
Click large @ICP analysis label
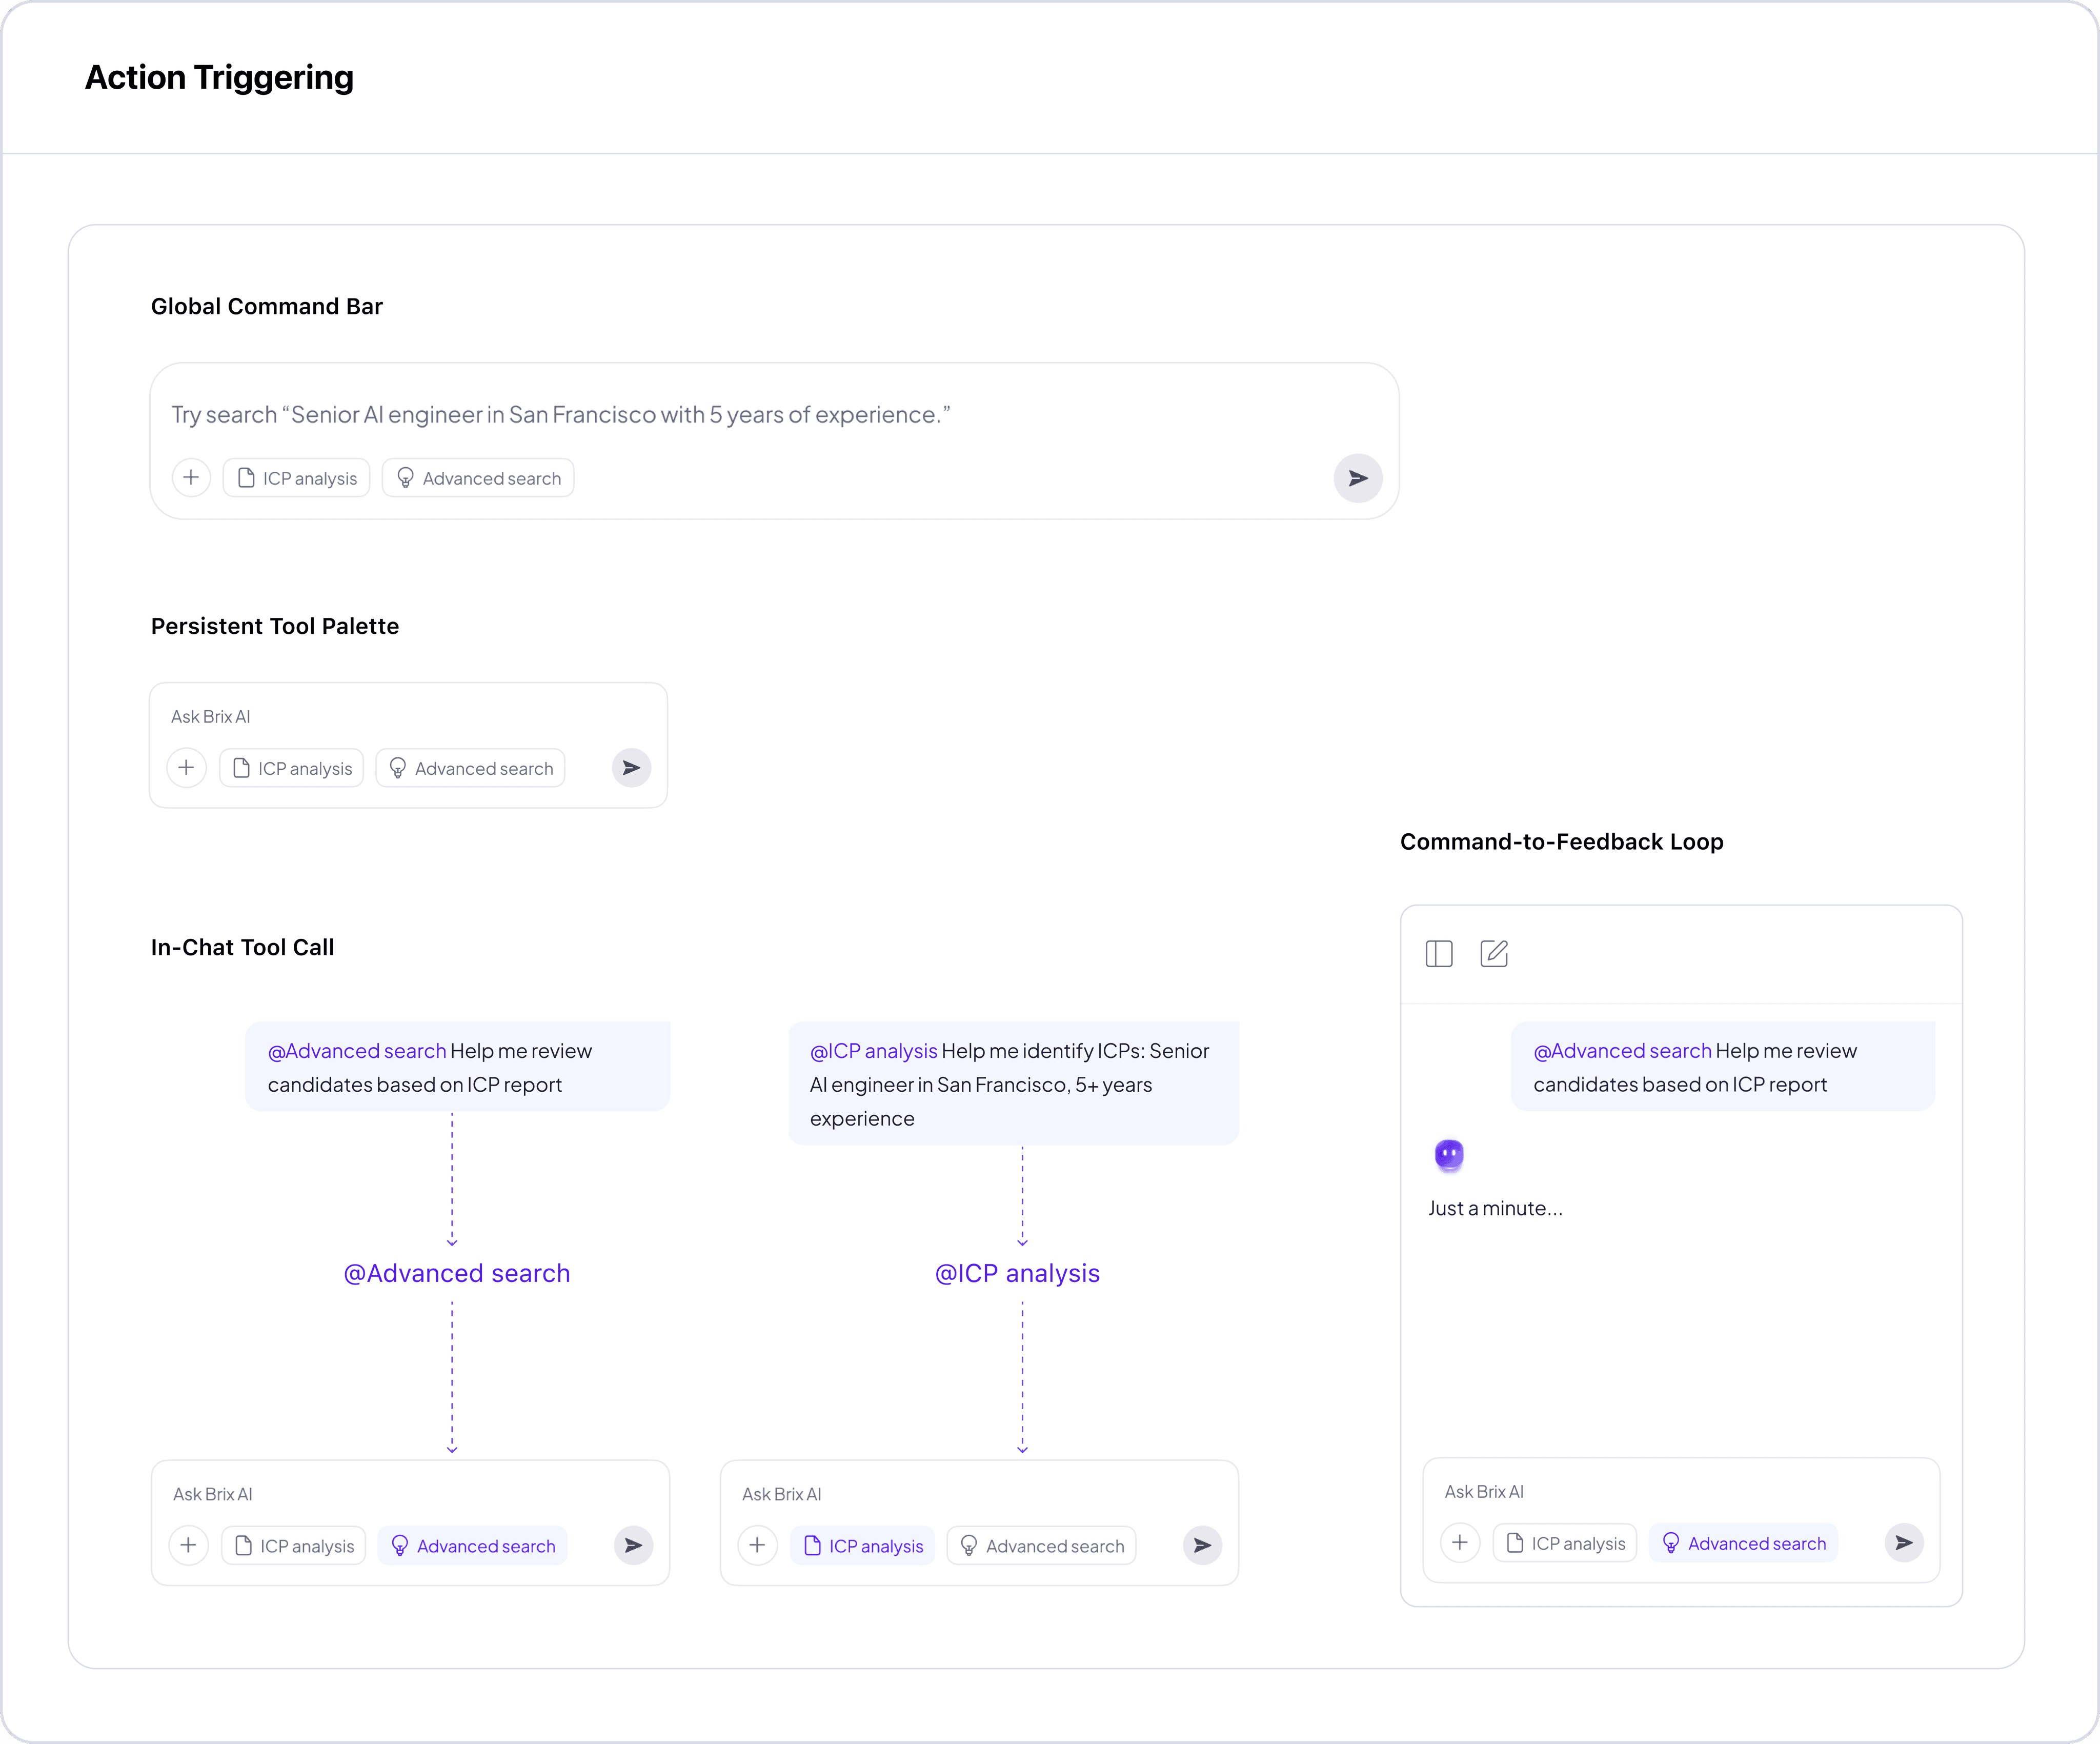click(x=1017, y=1273)
